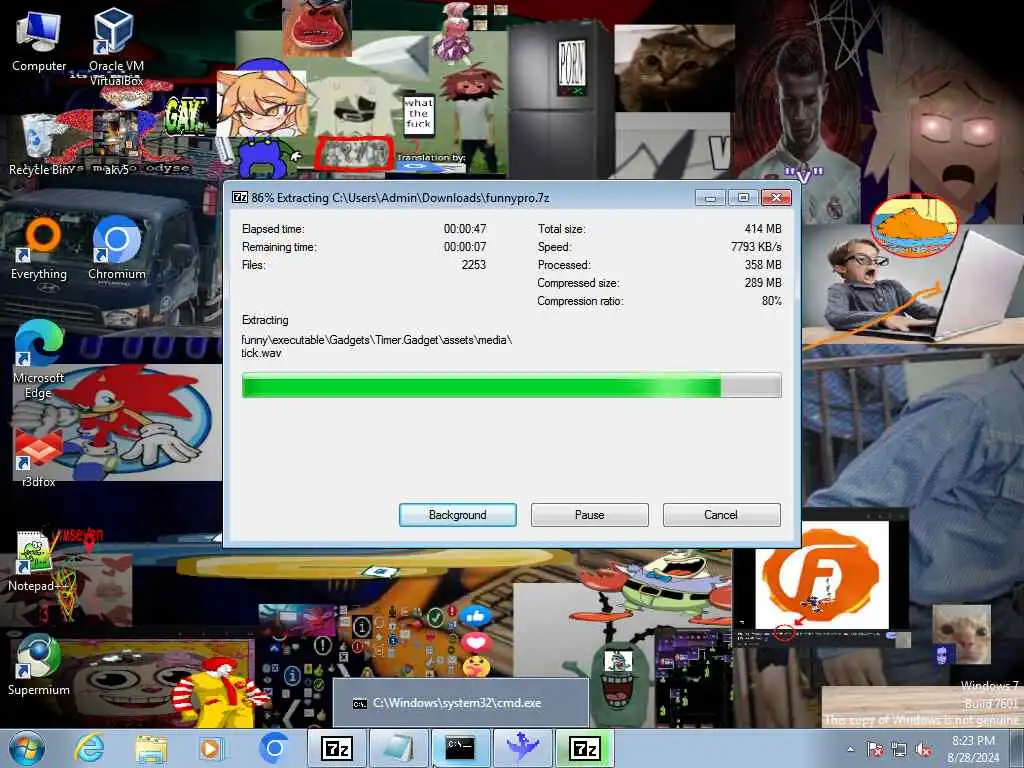Click the compressed size value 289 MB
This screenshot has width=1024, height=768.
click(x=763, y=283)
